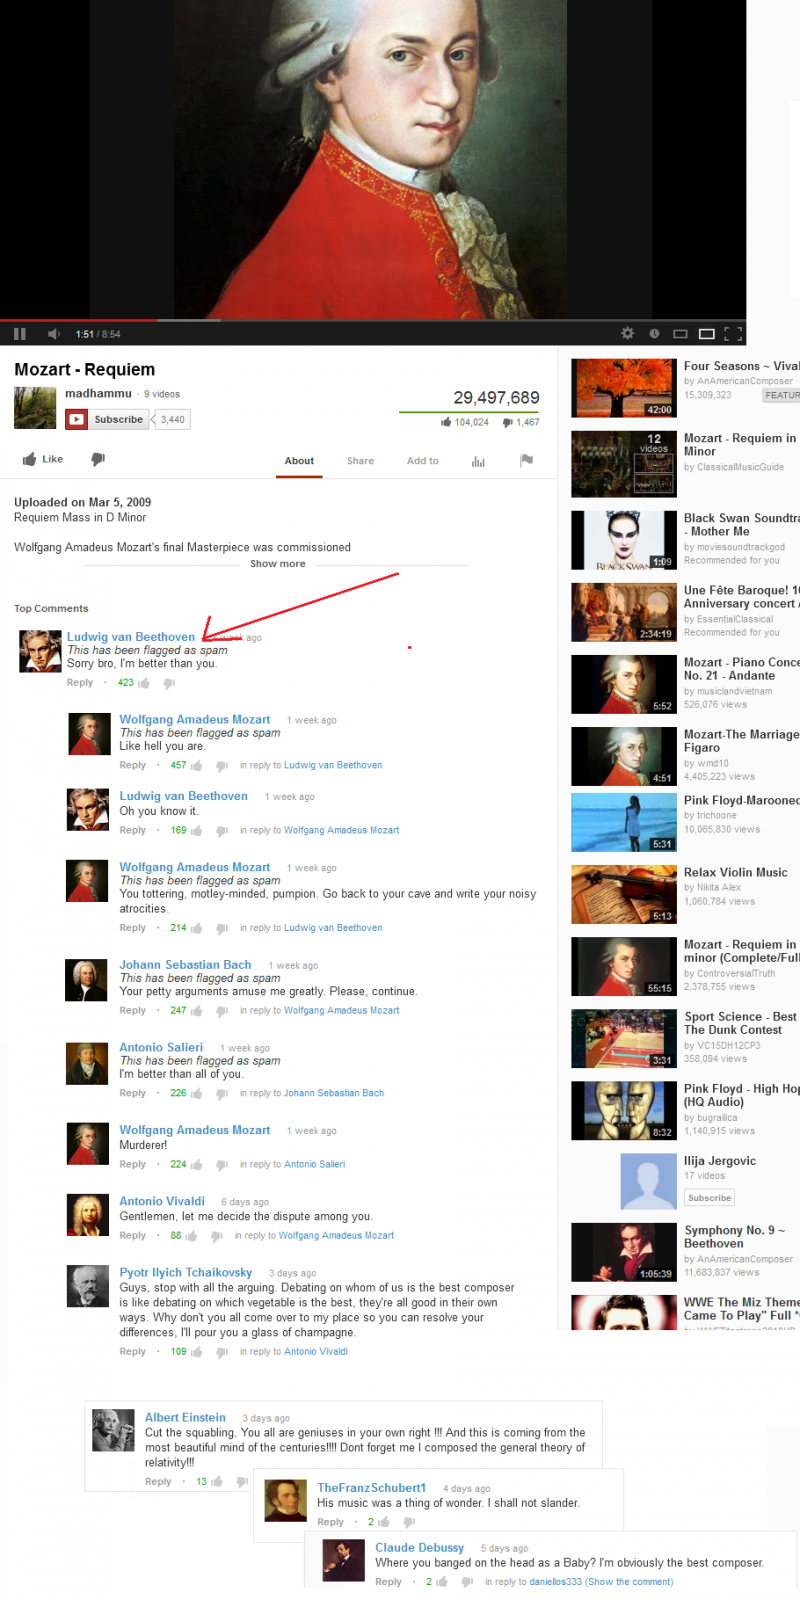Expand daniellos333's hidden comment via Show the comment
This screenshot has height=1600, width=800.
(630, 1582)
